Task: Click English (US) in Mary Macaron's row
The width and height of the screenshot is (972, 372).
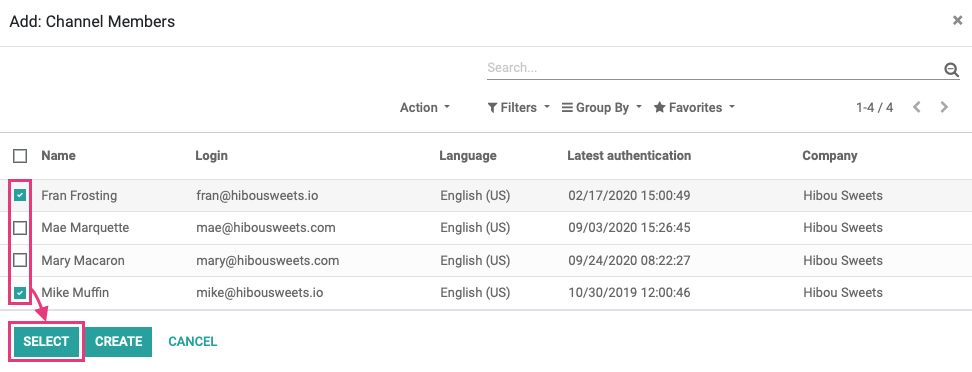Action: pos(475,260)
